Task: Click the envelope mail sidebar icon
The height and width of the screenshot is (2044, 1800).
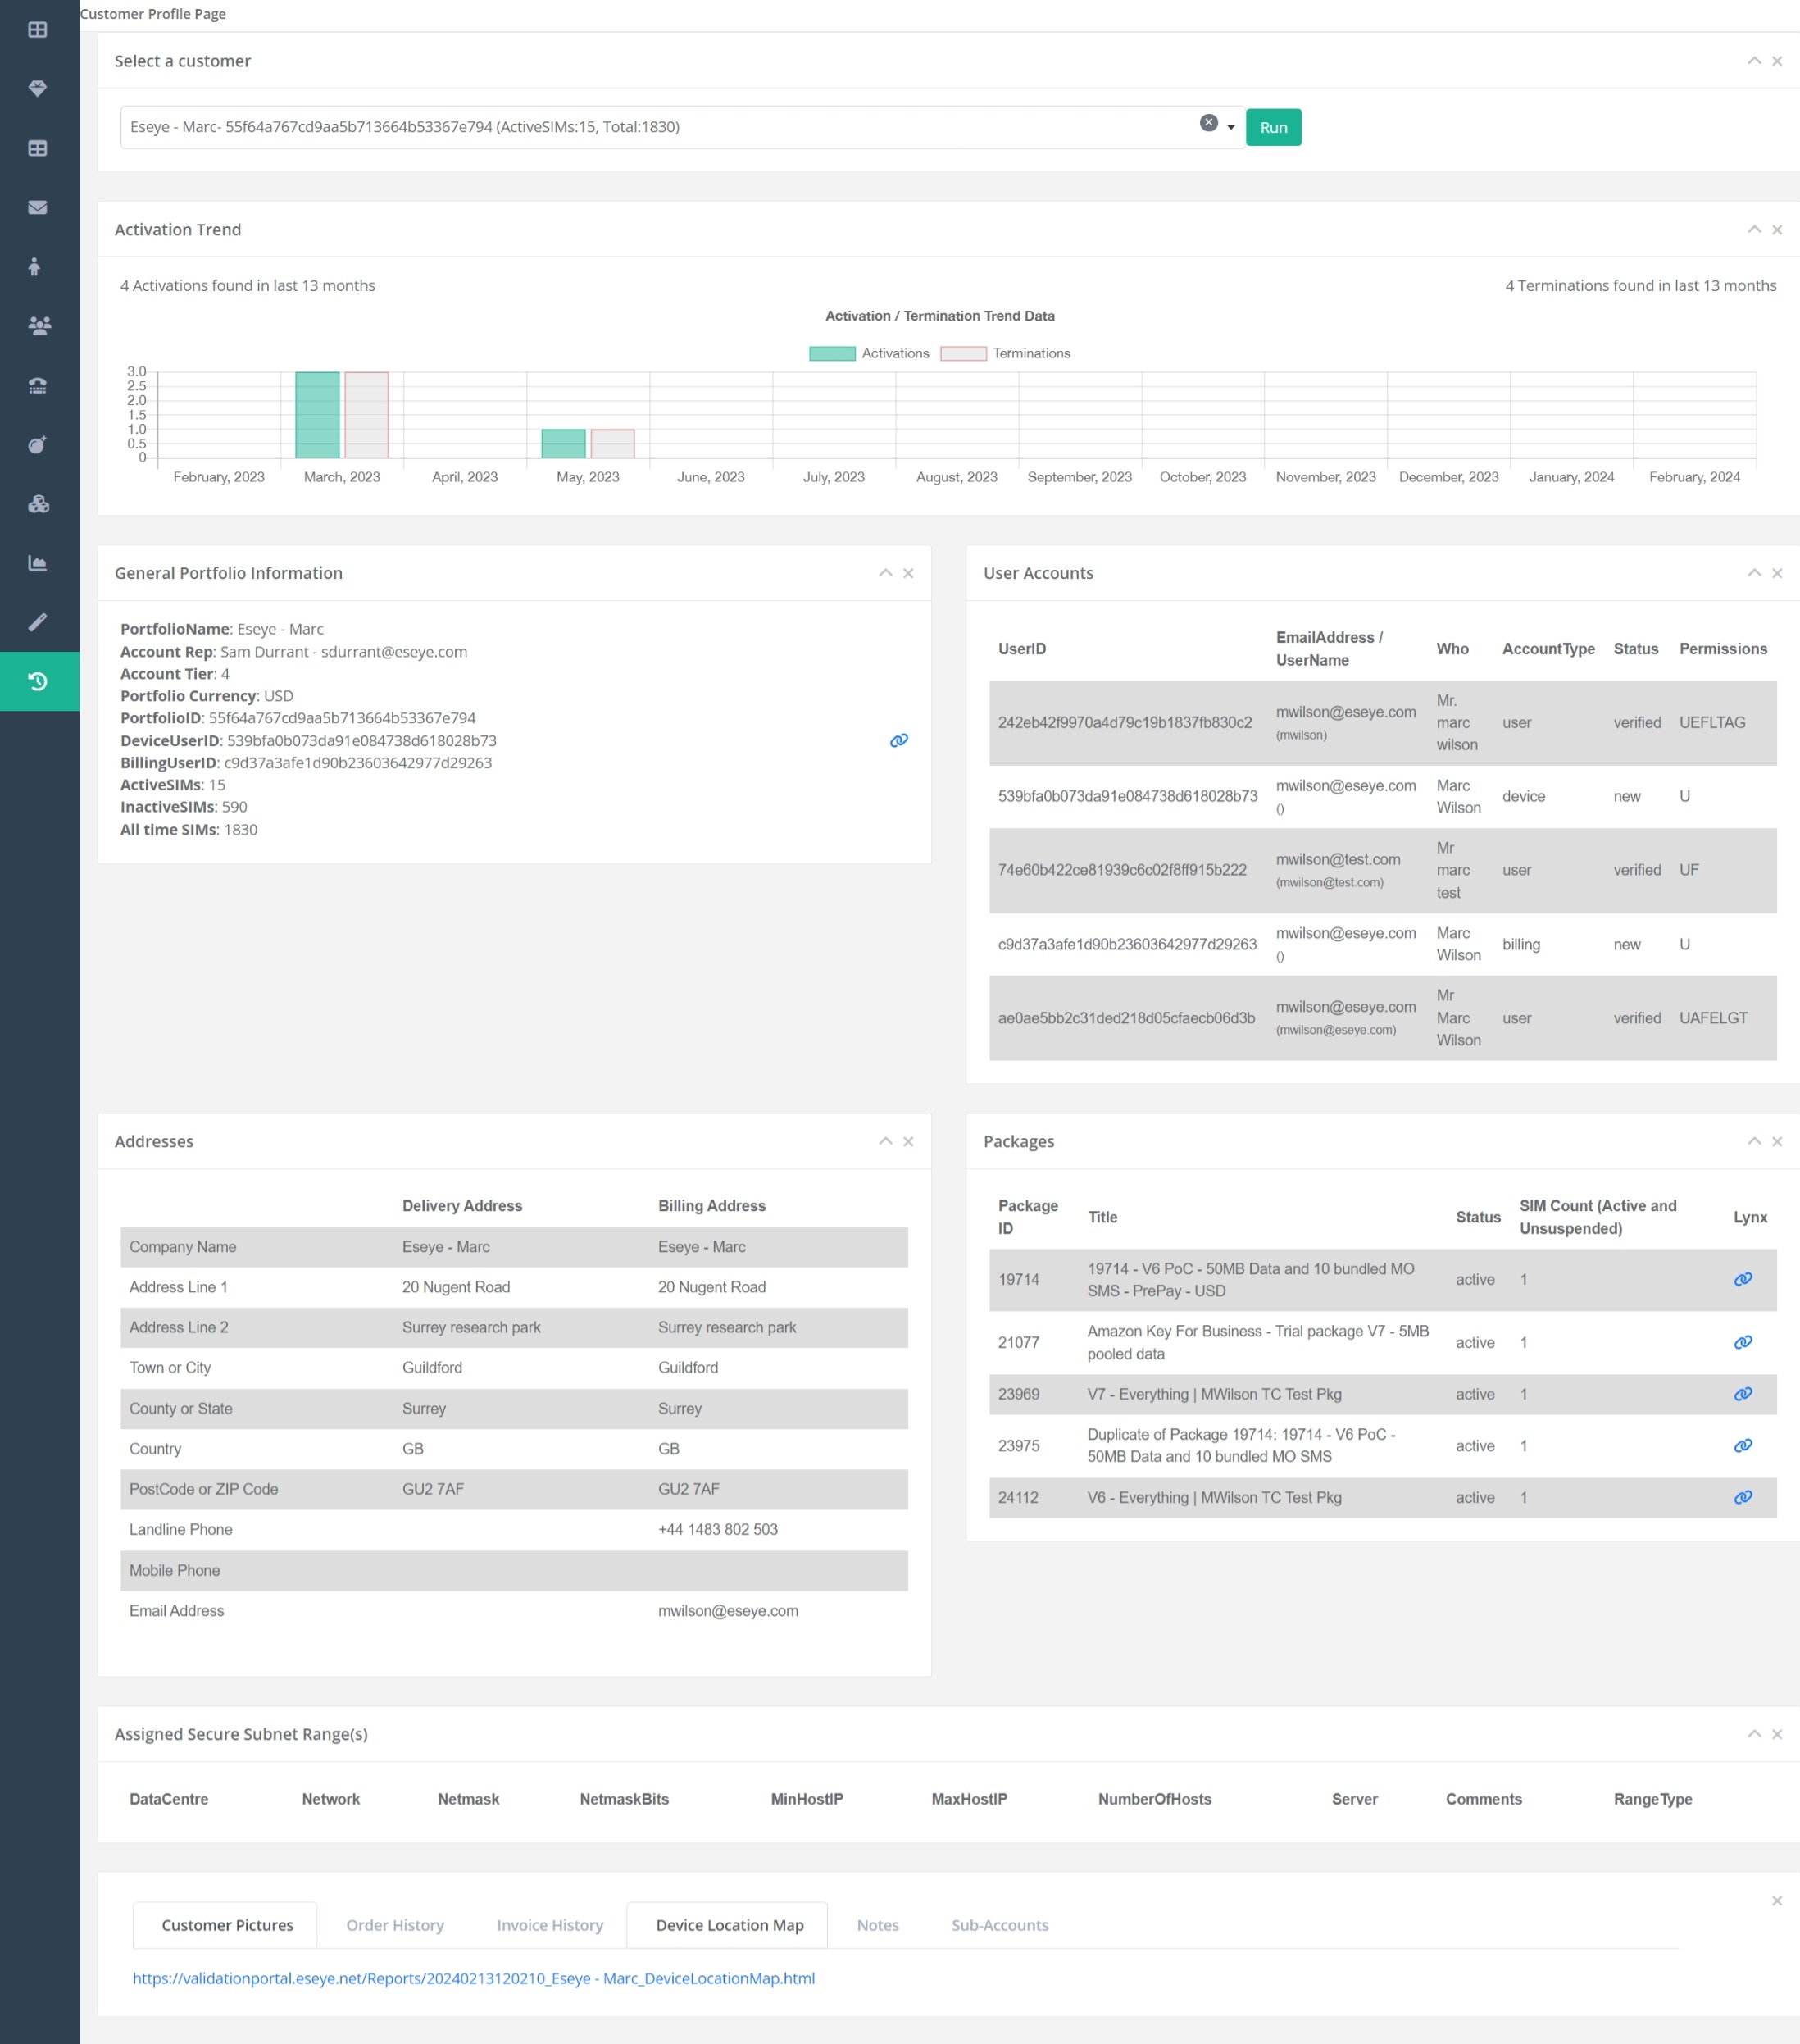Action: [38, 207]
